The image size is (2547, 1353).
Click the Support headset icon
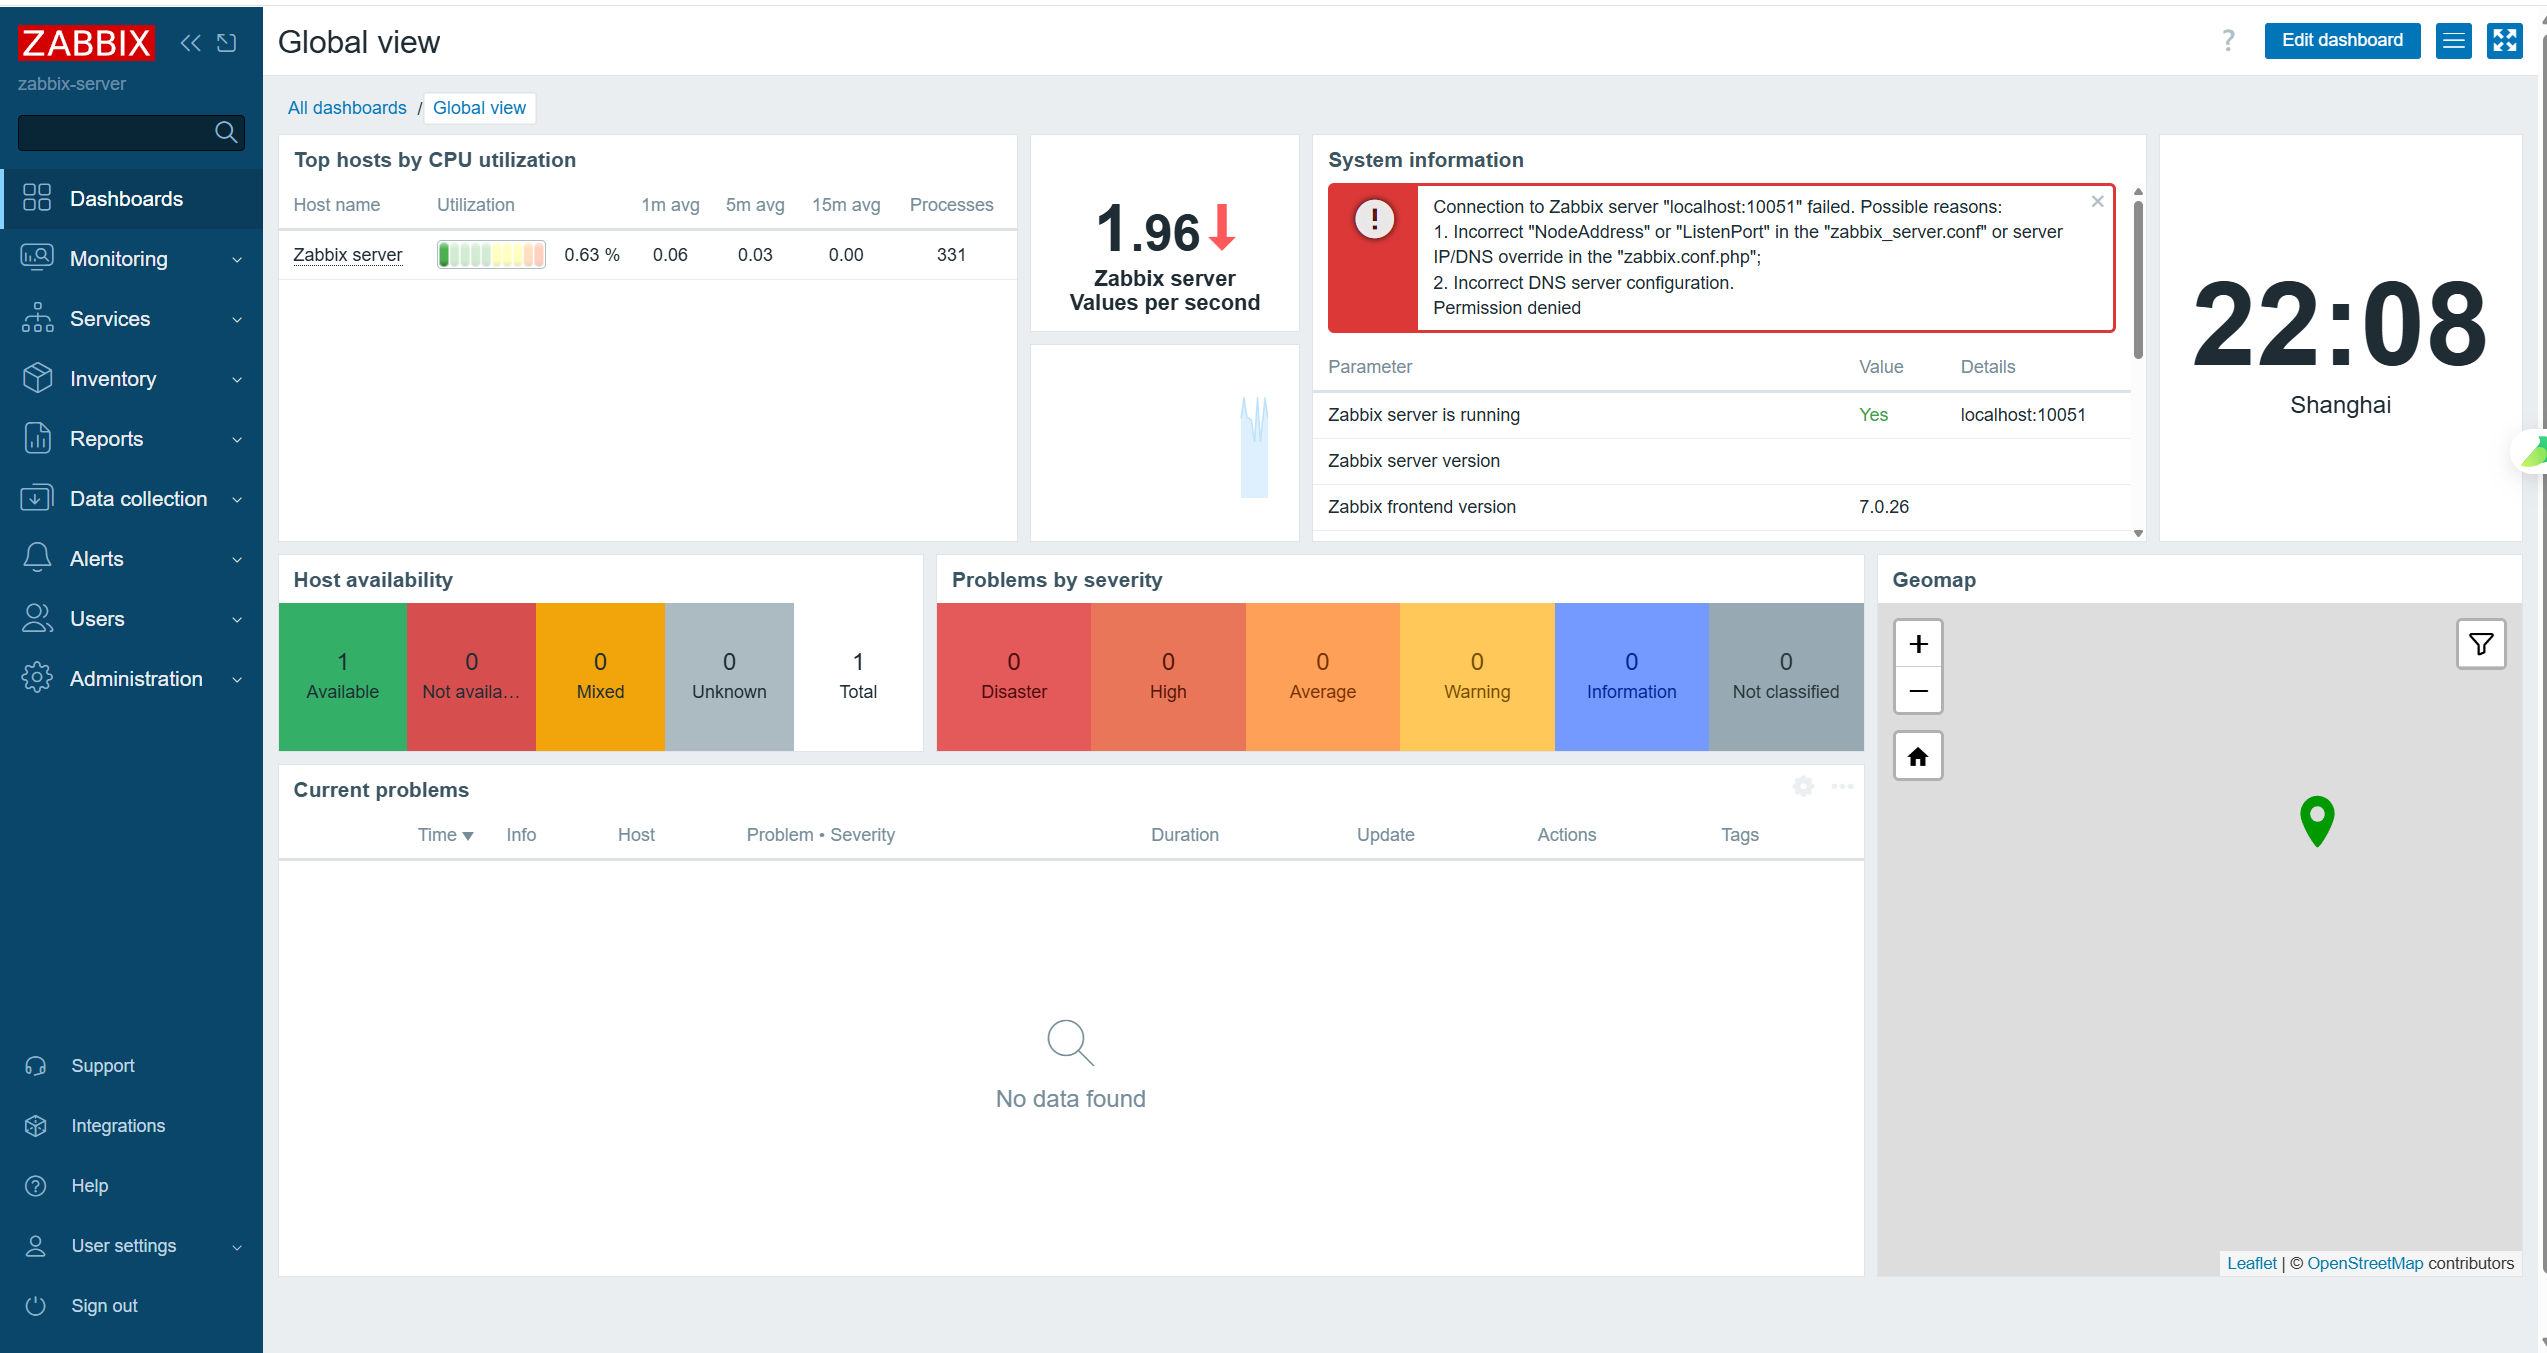click(36, 1066)
